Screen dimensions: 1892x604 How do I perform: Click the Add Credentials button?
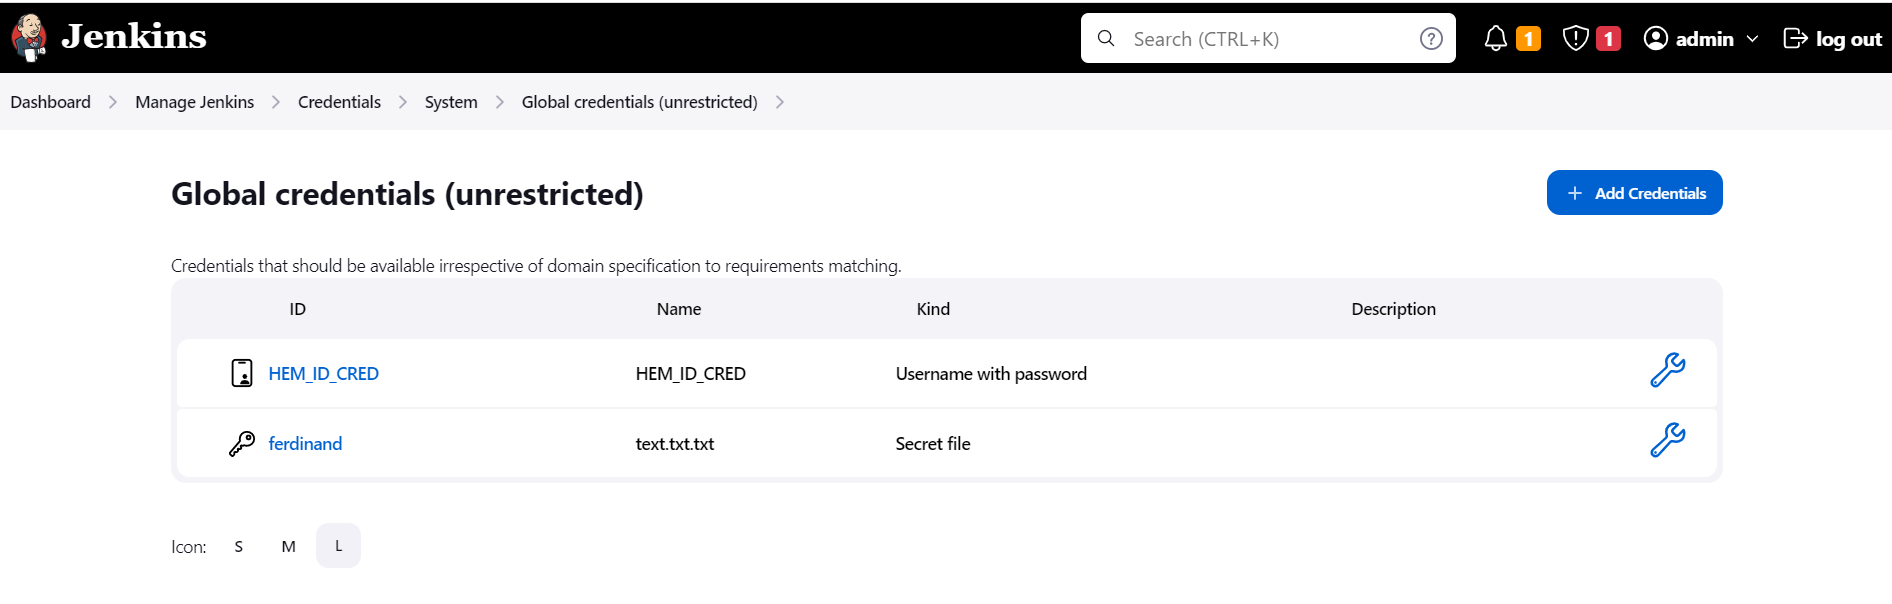pos(1634,192)
